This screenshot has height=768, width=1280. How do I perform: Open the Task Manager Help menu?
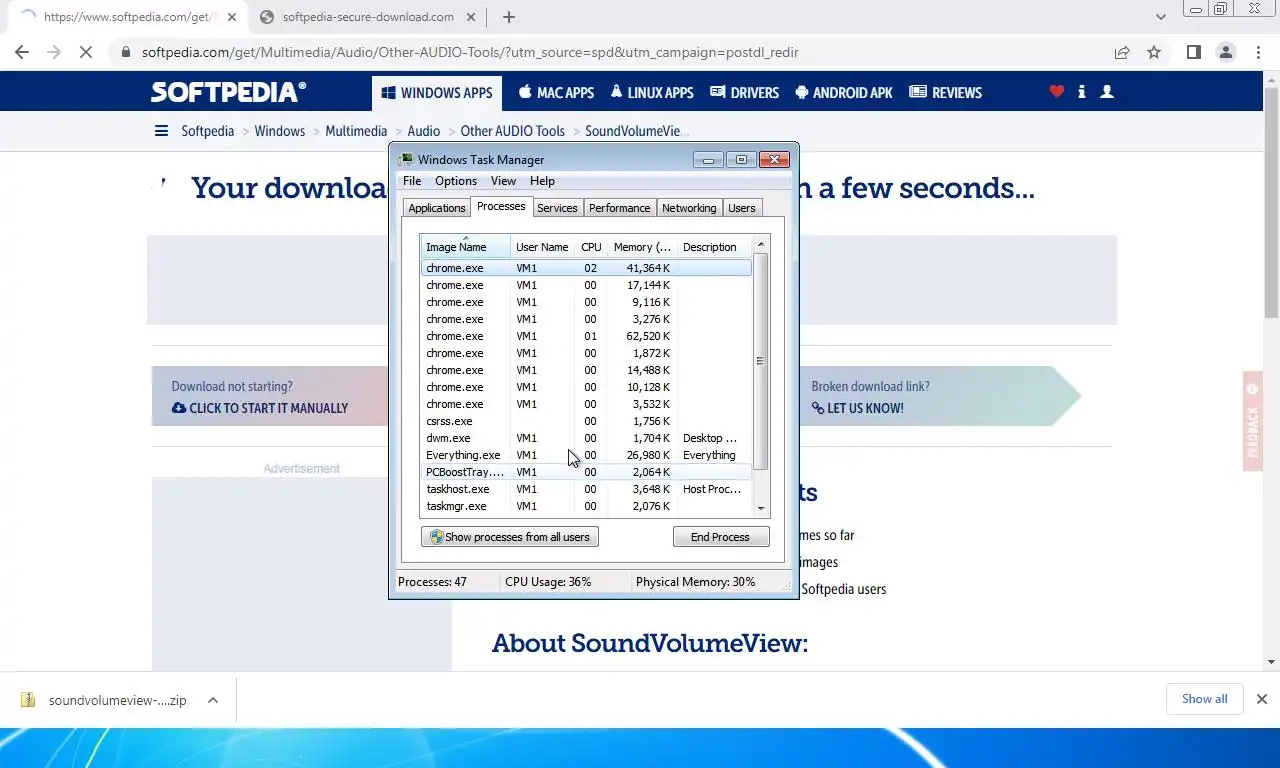[x=542, y=181]
